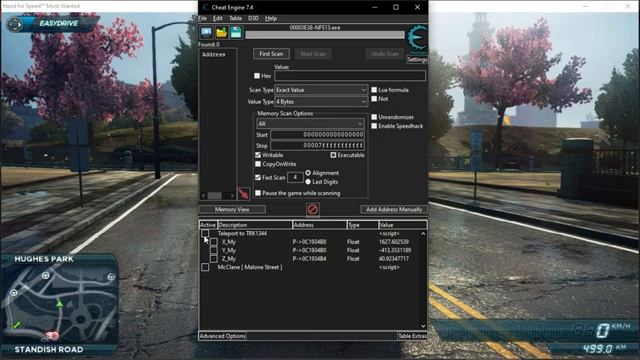This screenshot has height=360, width=640.
Task: Click the Undo Scan button
Action: tap(384, 54)
